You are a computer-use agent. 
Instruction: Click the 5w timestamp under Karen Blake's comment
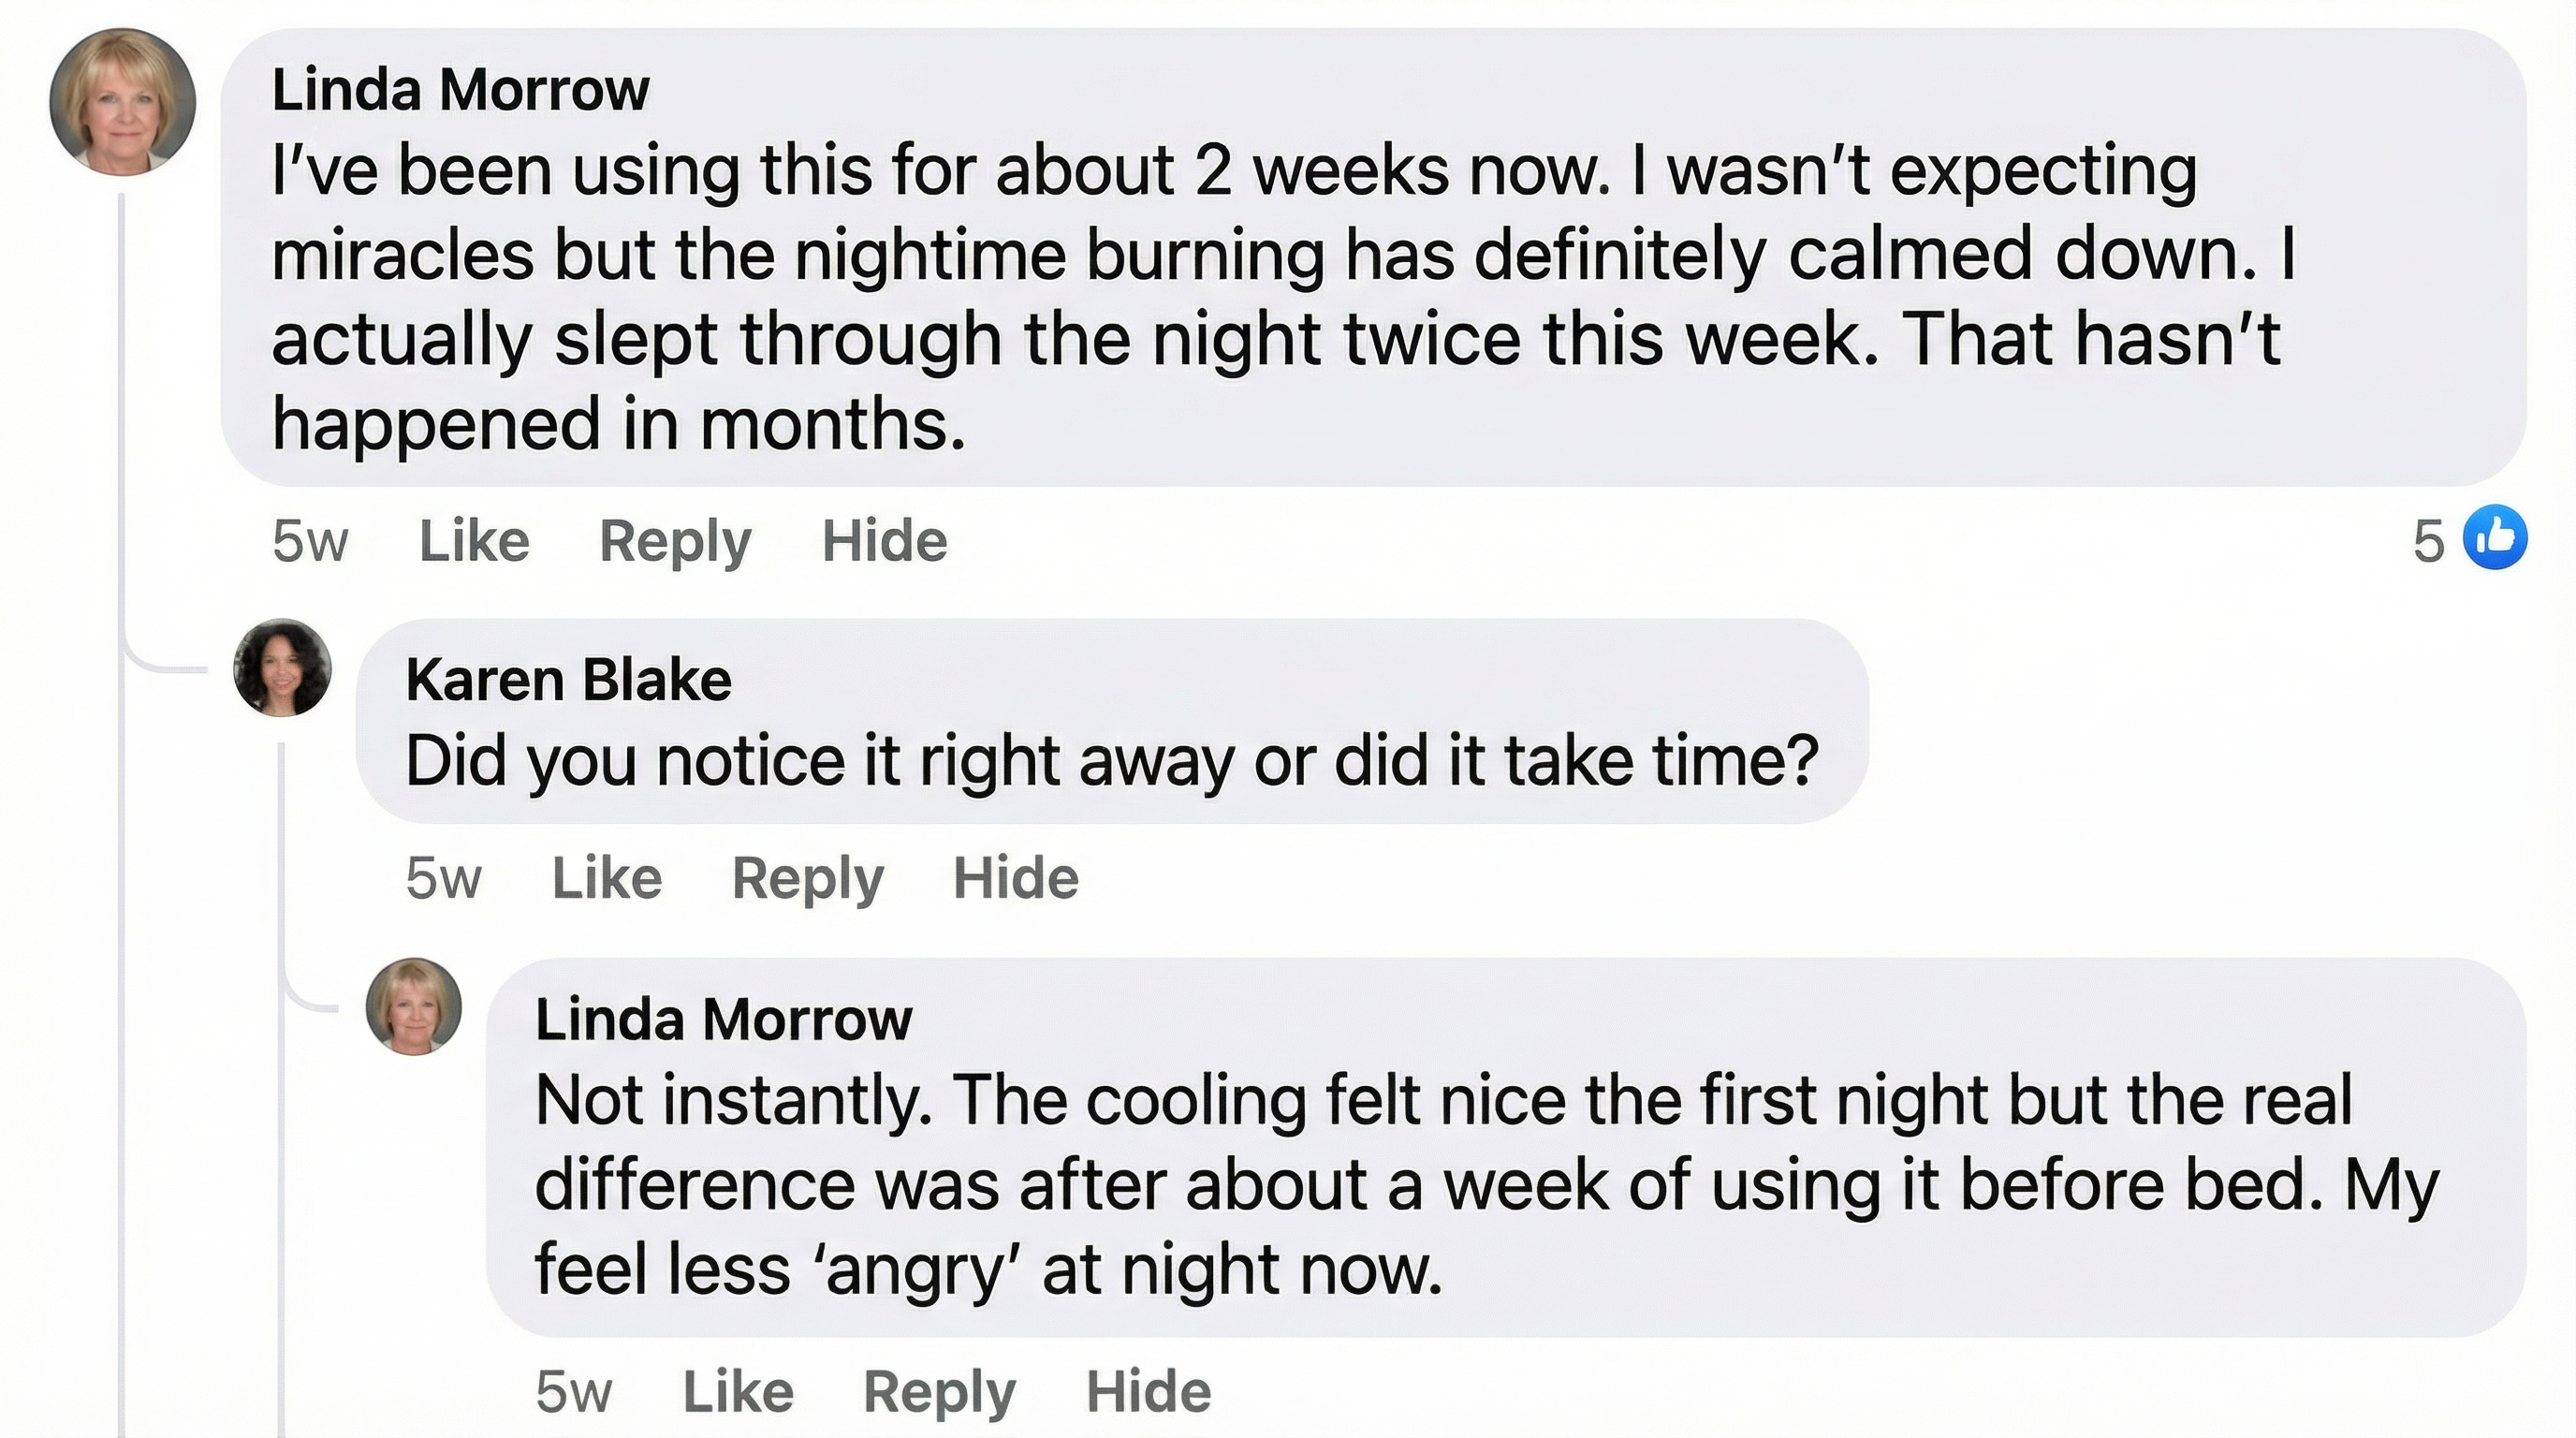tap(443, 879)
